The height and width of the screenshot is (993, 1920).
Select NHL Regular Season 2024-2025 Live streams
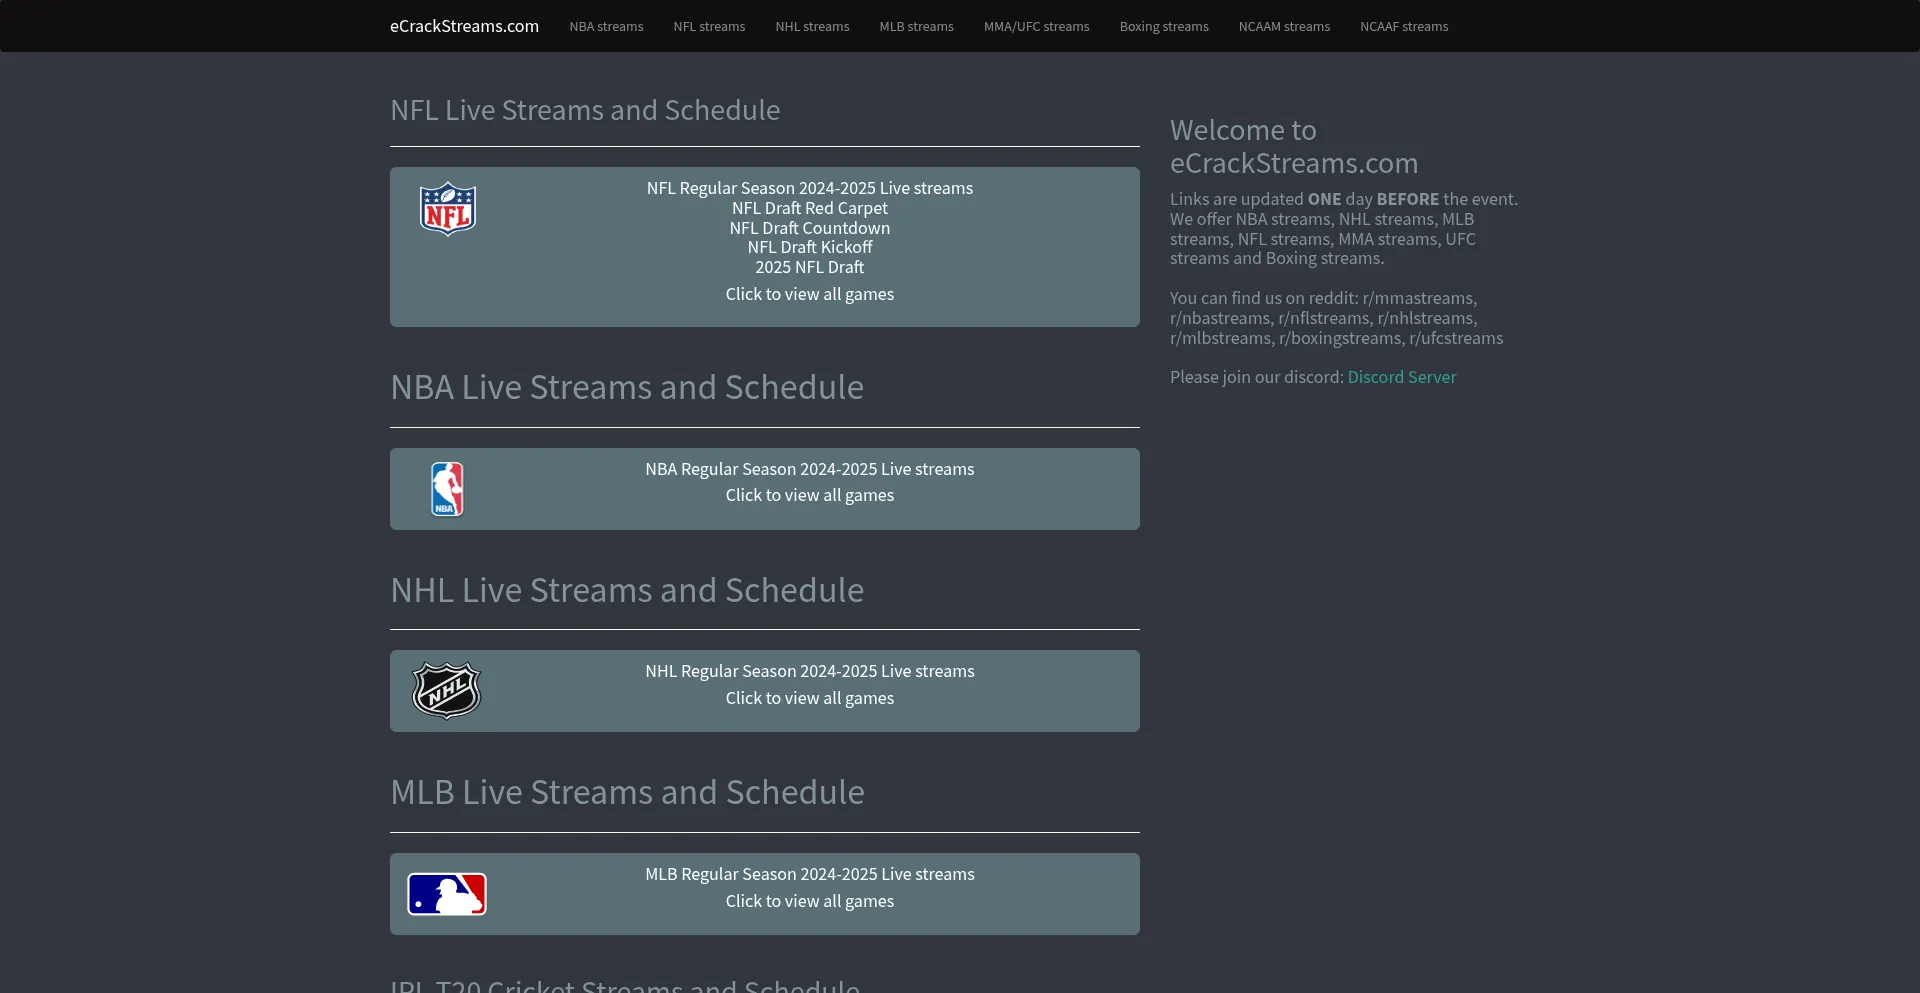810,671
